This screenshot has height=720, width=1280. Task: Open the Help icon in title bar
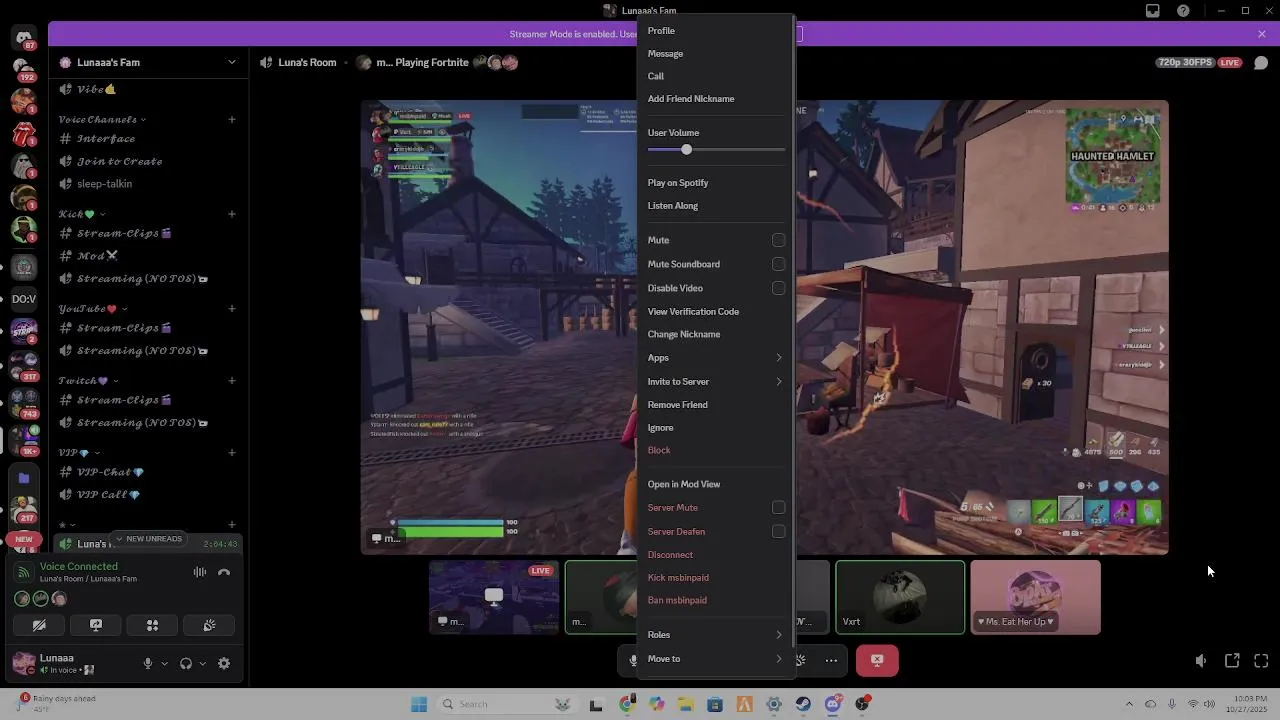click(1184, 11)
